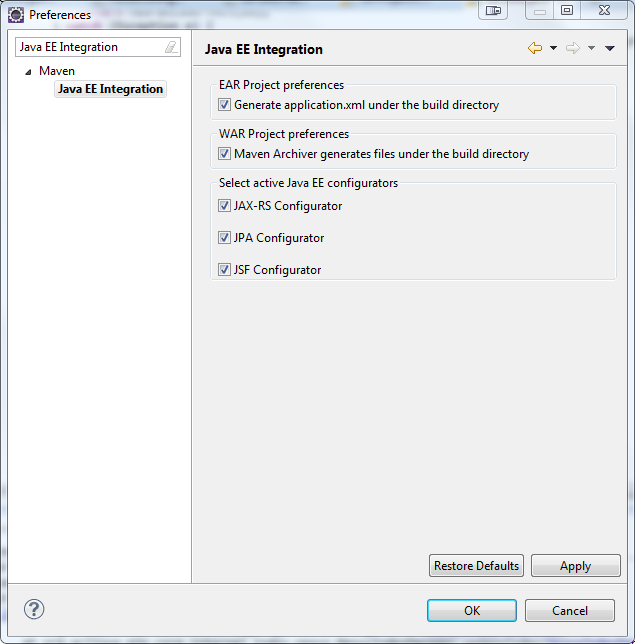The width and height of the screenshot is (635, 644).
Task: Click the clear filter text eraser icon
Action: 171,47
